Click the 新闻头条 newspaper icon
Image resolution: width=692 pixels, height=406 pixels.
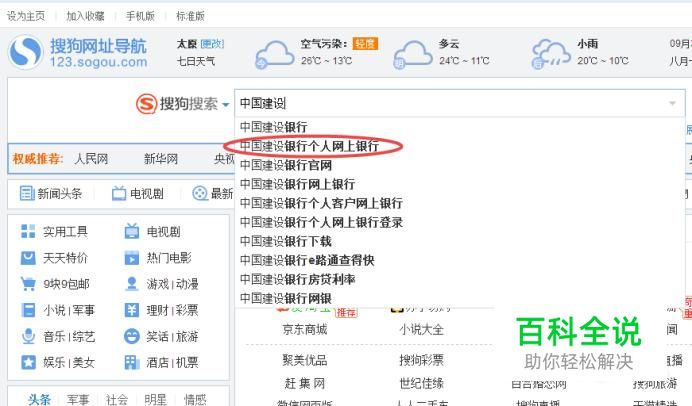coord(27,193)
